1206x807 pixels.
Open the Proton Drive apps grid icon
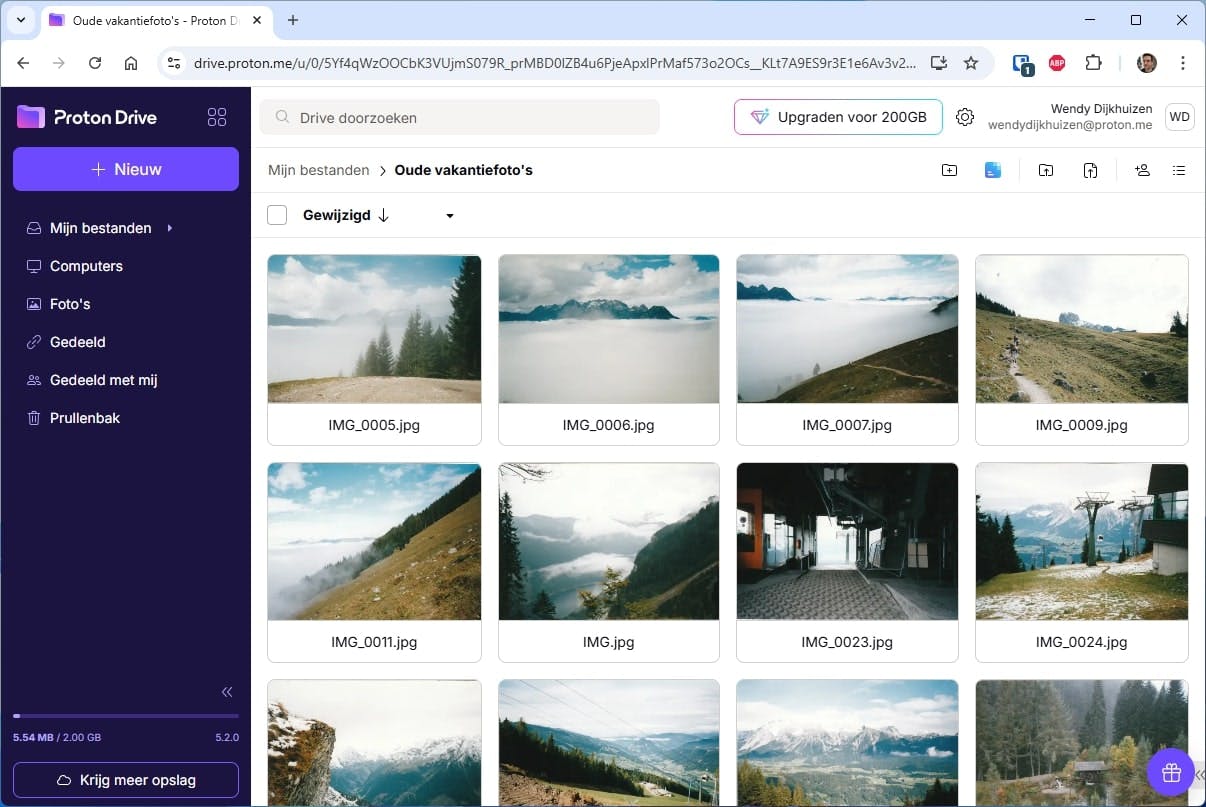point(217,116)
